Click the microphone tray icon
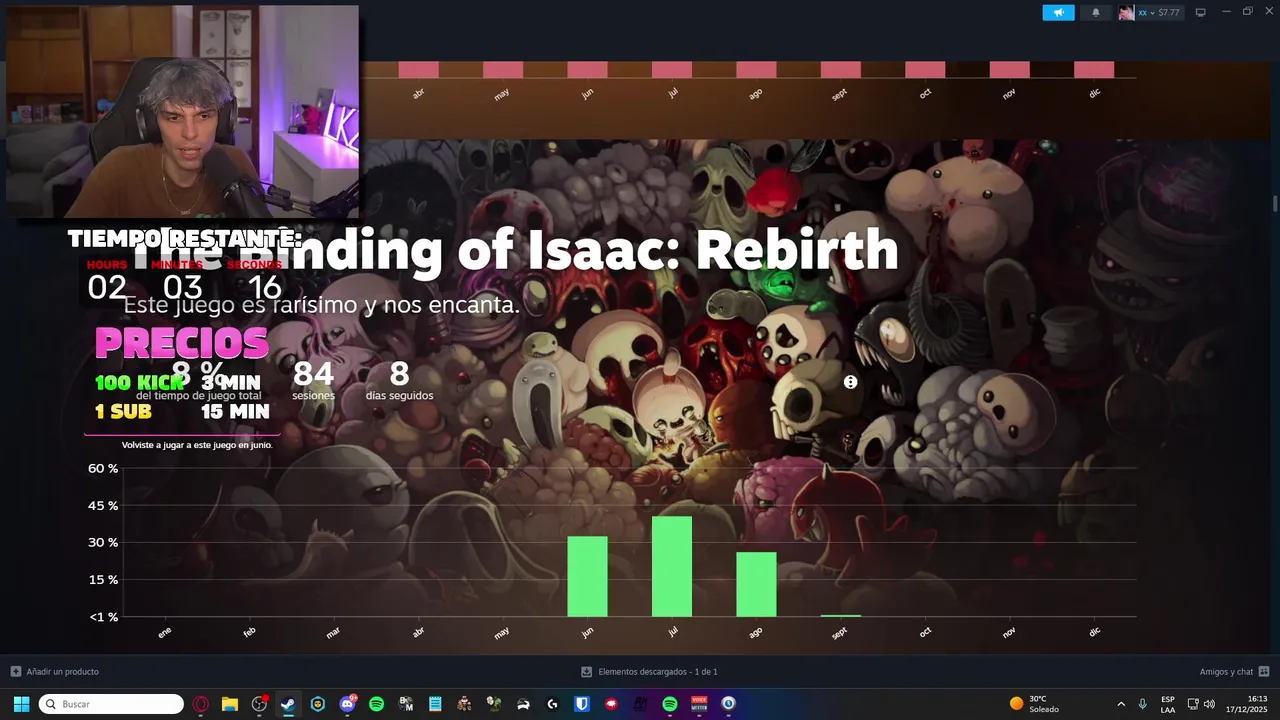 (1143, 704)
